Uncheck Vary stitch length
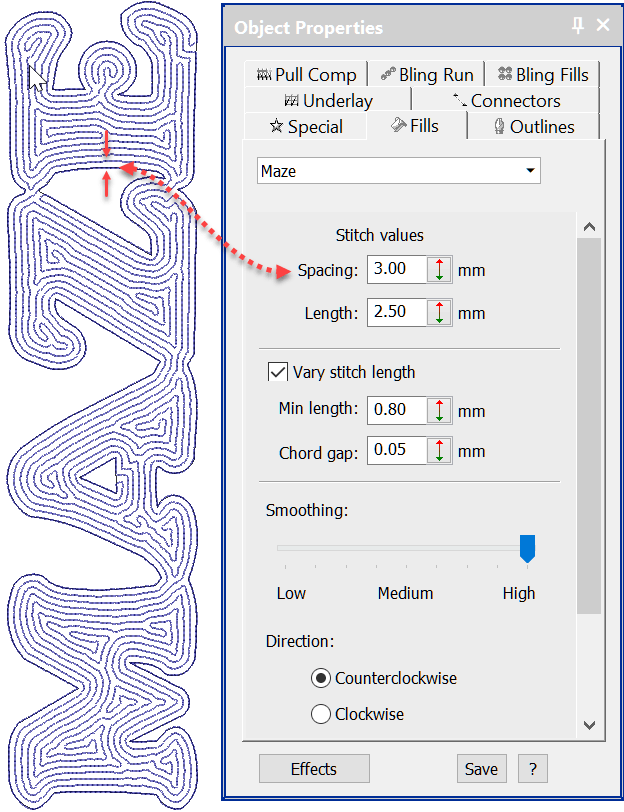The image size is (624, 812). coord(277,371)
